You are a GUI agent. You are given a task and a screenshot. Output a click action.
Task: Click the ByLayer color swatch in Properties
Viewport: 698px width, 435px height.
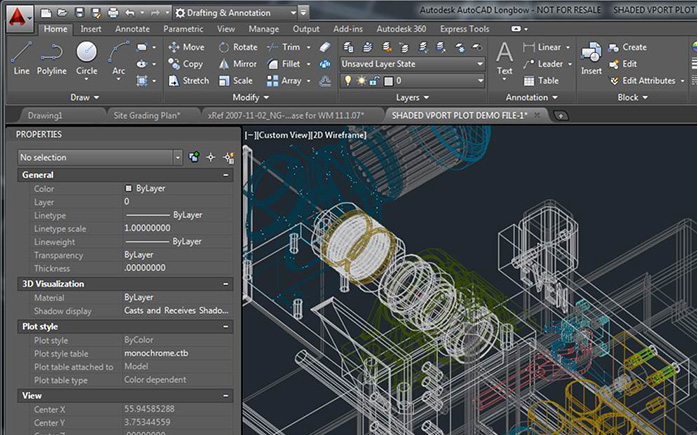click(128, 188)
